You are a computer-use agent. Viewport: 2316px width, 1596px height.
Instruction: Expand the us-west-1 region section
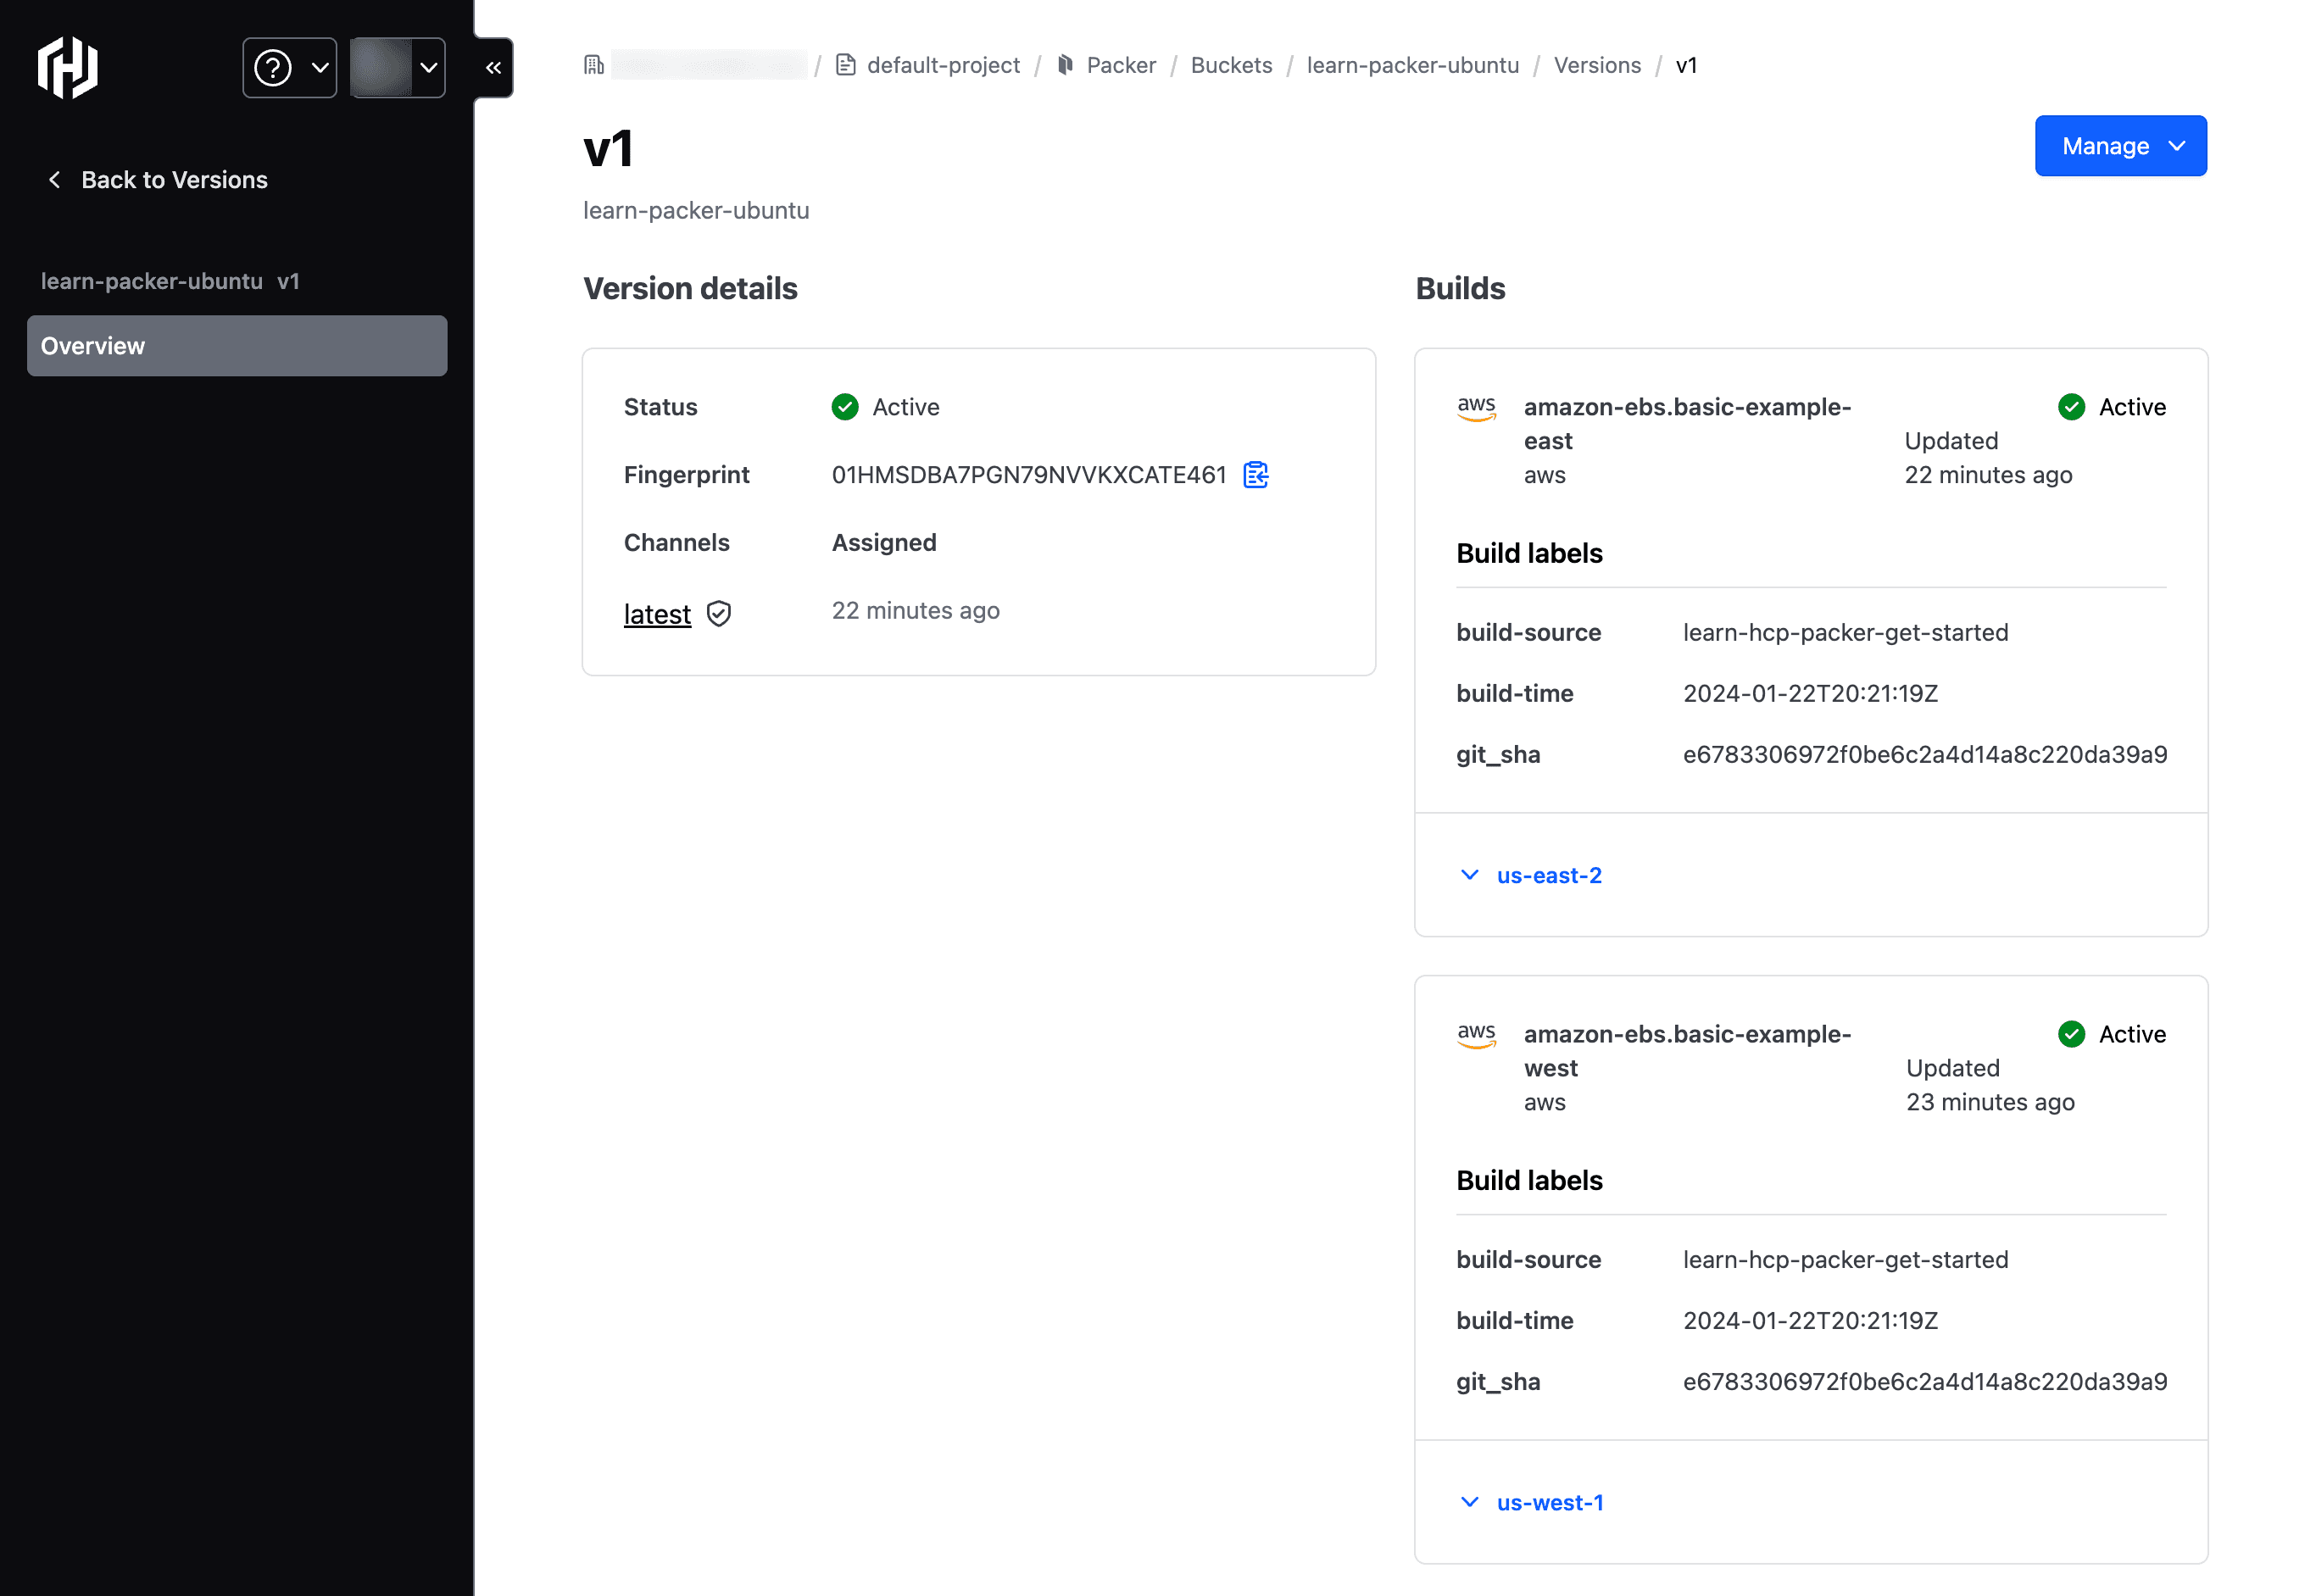pos(1531,1503)
